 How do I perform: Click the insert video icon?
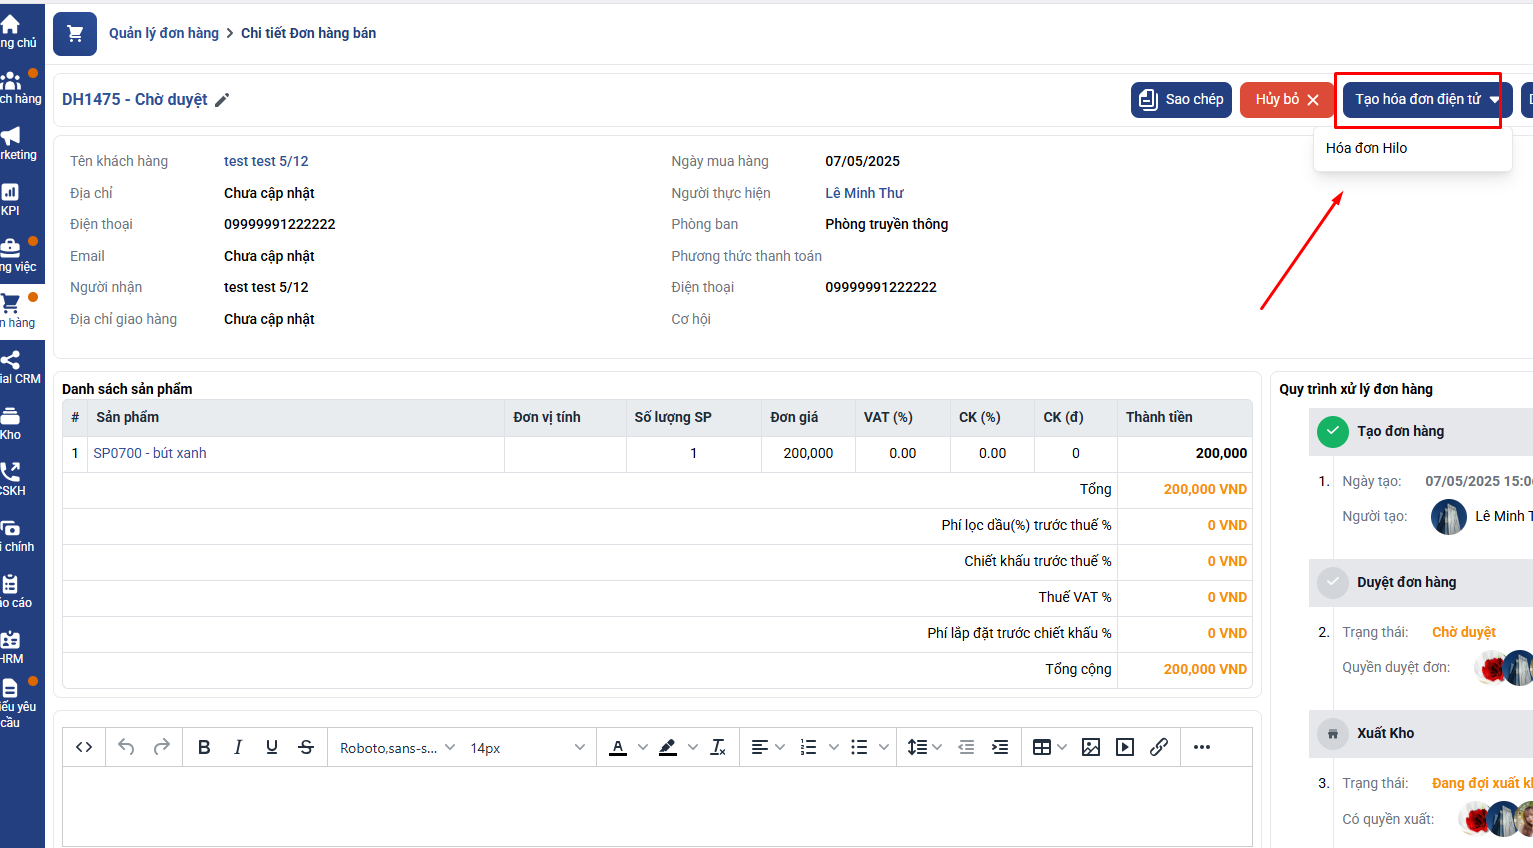point(1125,747)
